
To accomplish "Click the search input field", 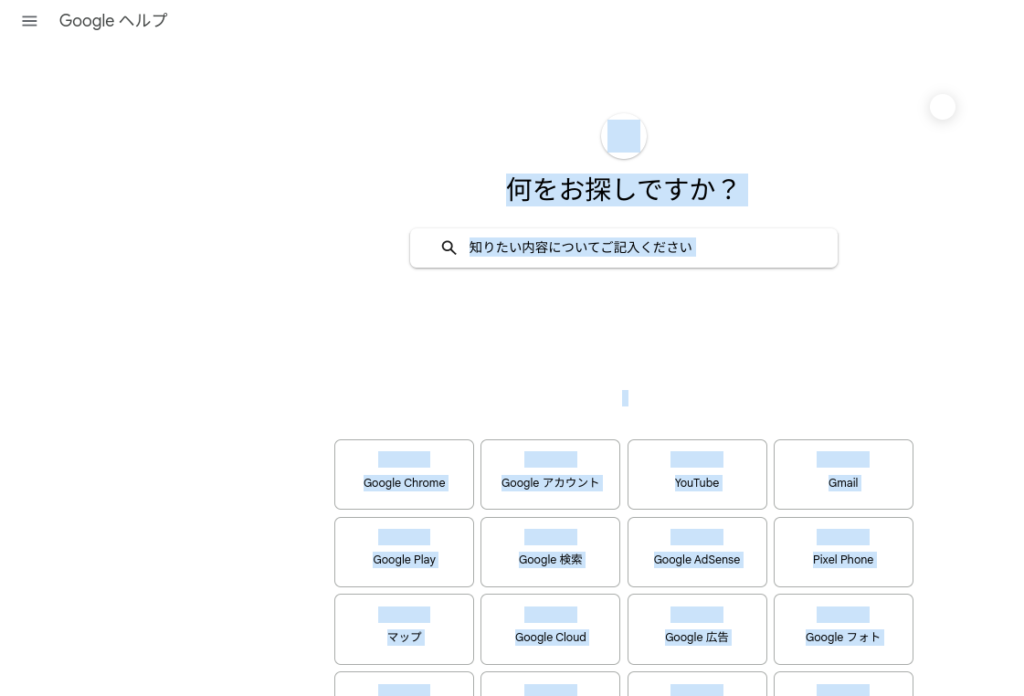I will click(640, 248).
